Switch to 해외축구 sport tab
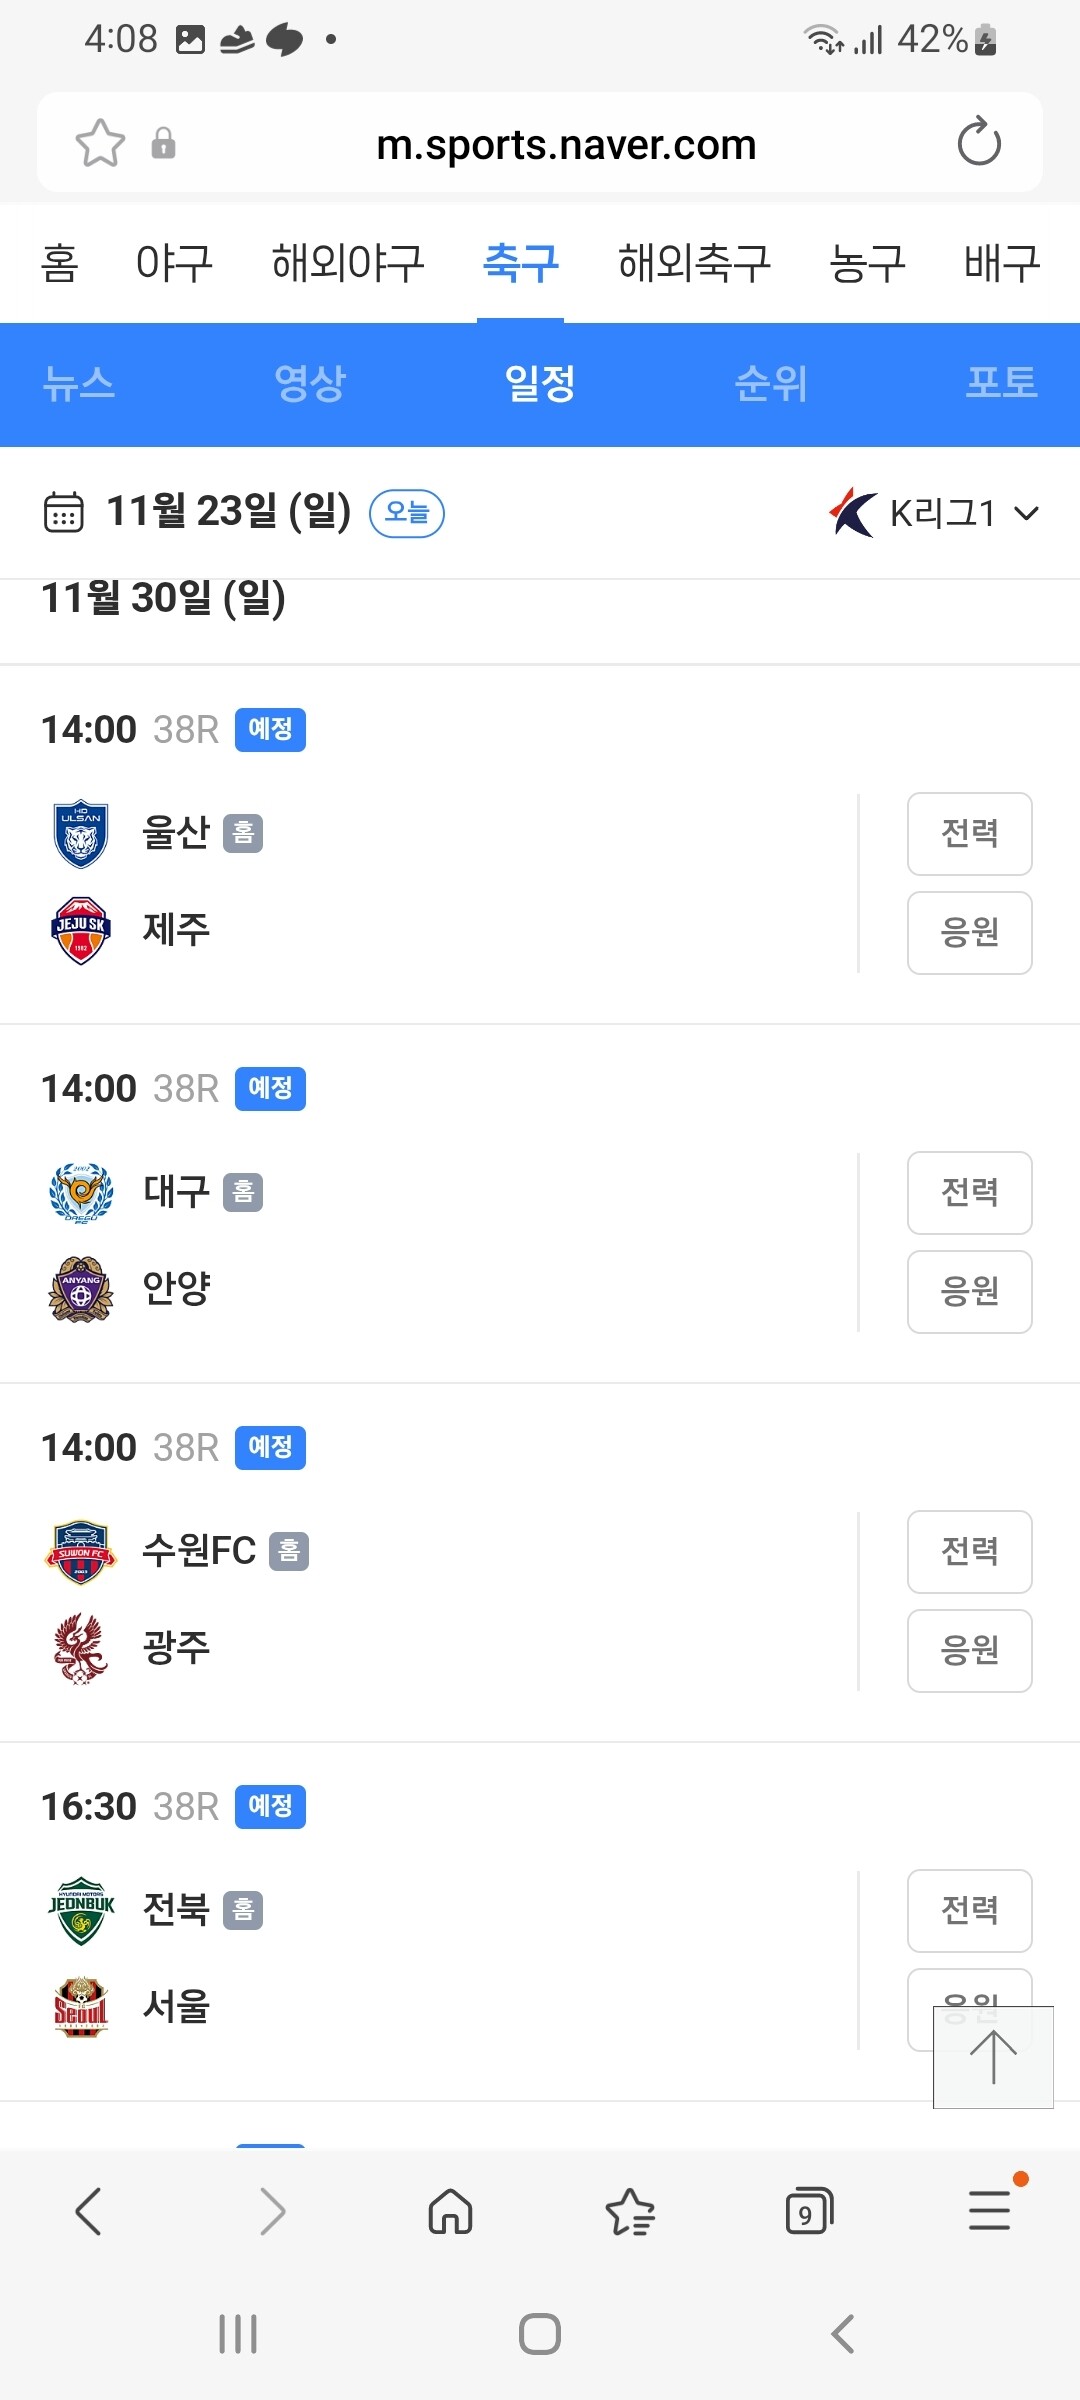The width and height of the screenshot is (1080, 2400). coord(694,263)
